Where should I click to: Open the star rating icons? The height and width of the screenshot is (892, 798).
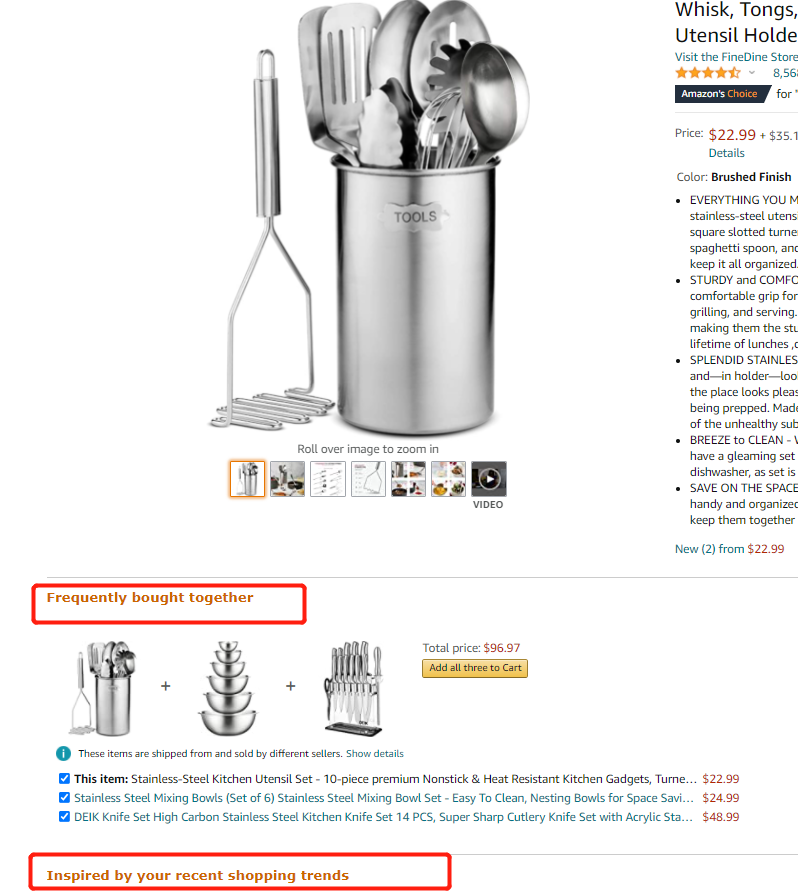[x=708, y=73]
